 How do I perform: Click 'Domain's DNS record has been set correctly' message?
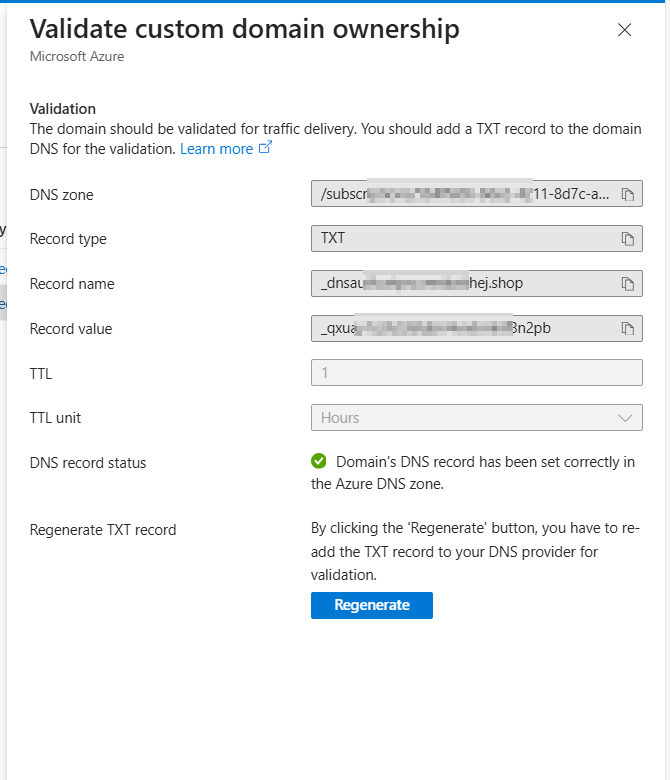473,473
